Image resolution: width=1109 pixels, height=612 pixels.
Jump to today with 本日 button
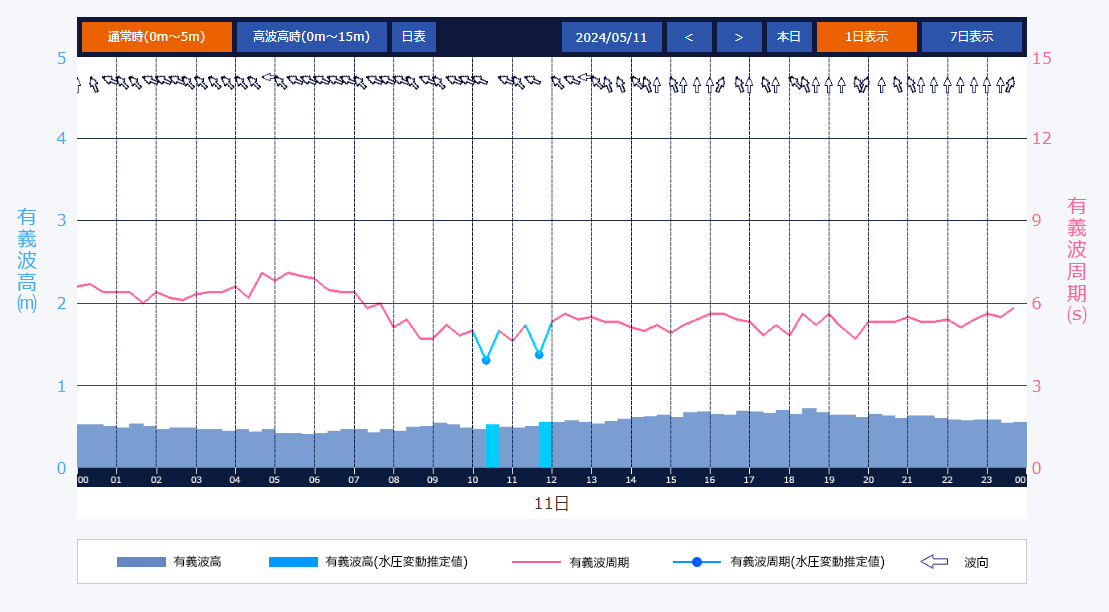pyautogui.click(x=789, y=37)
